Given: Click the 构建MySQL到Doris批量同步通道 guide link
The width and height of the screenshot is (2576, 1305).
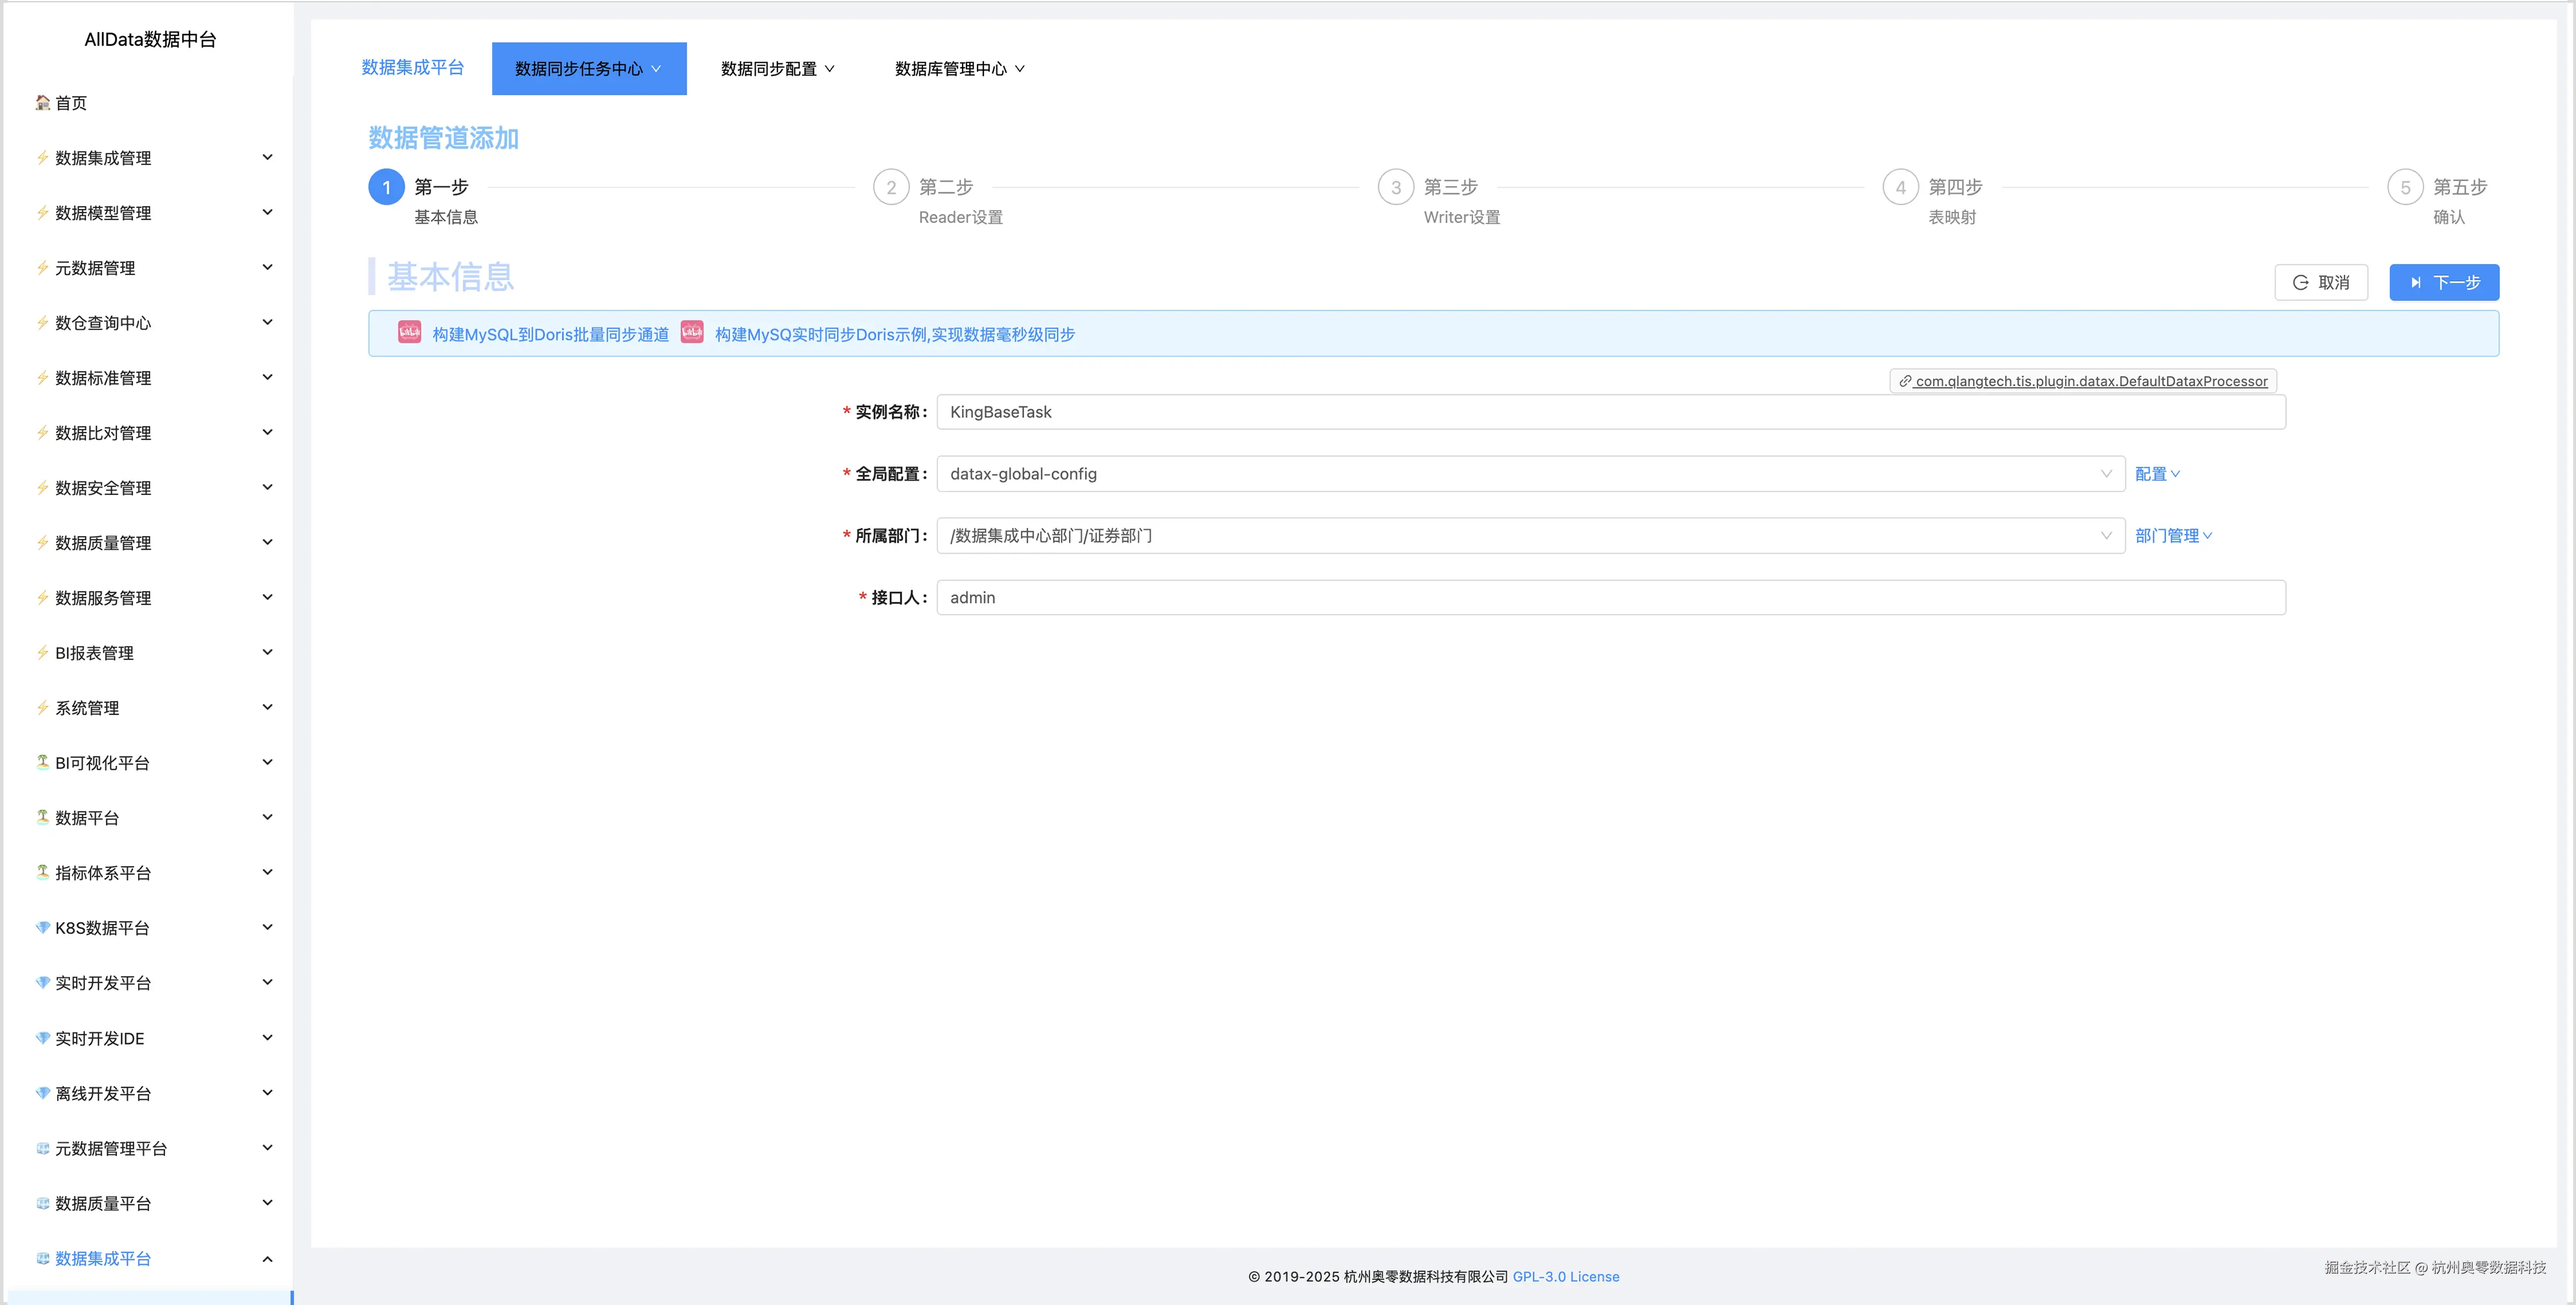Looking at the screenshot, I should click(x=551, y=334).
